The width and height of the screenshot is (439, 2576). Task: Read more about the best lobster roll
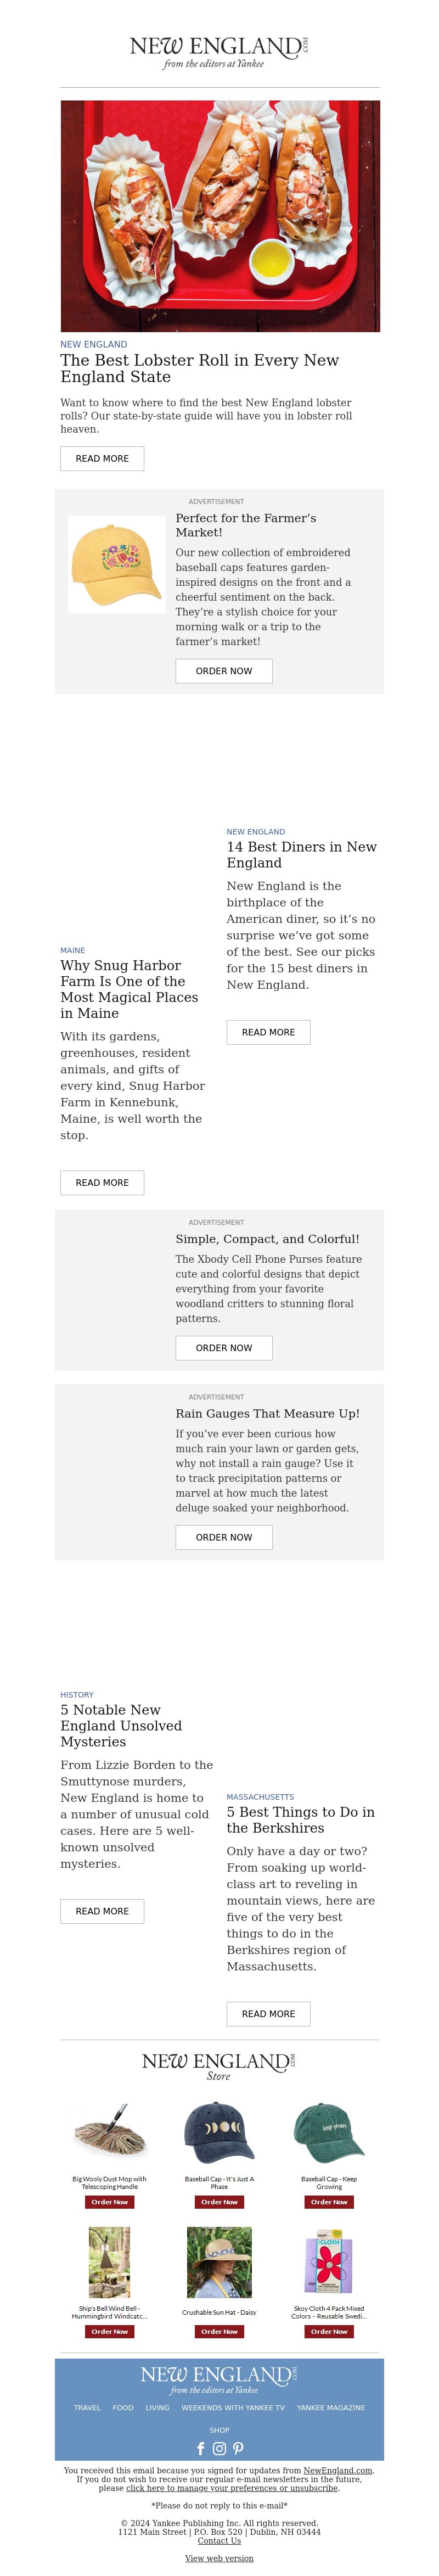pos(102,458)
